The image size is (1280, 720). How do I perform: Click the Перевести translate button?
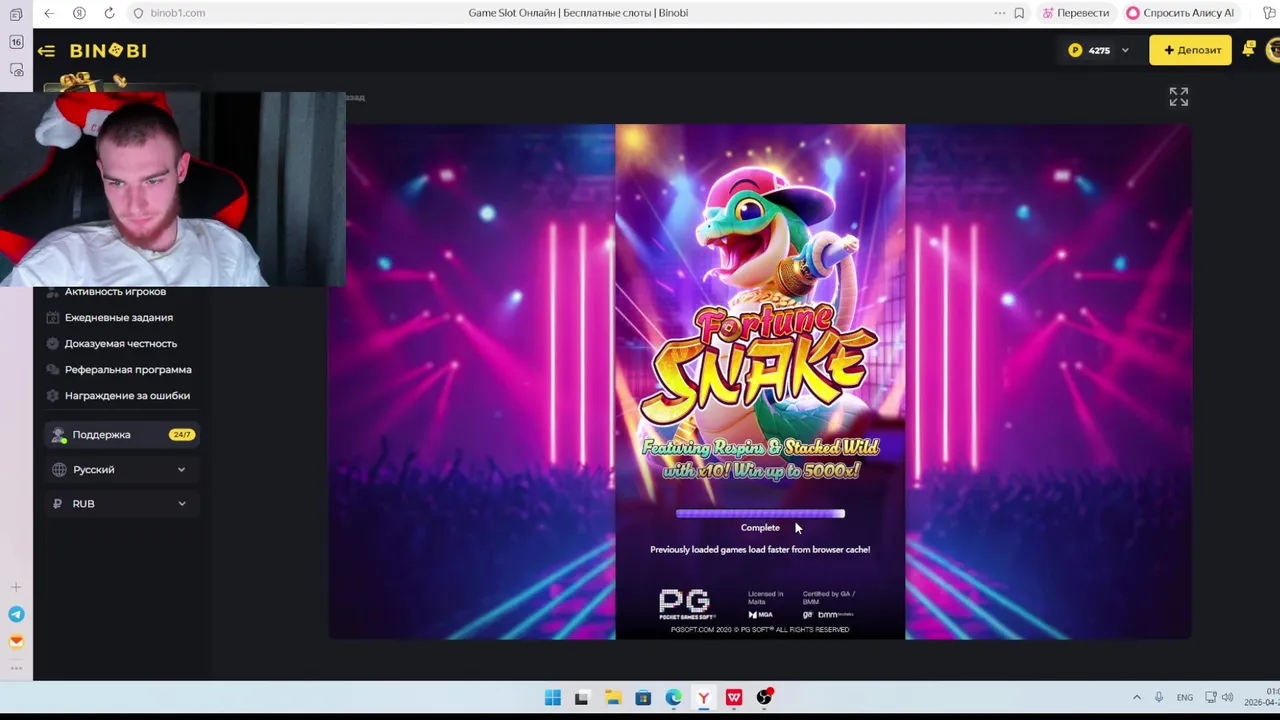coord(1075,13)
